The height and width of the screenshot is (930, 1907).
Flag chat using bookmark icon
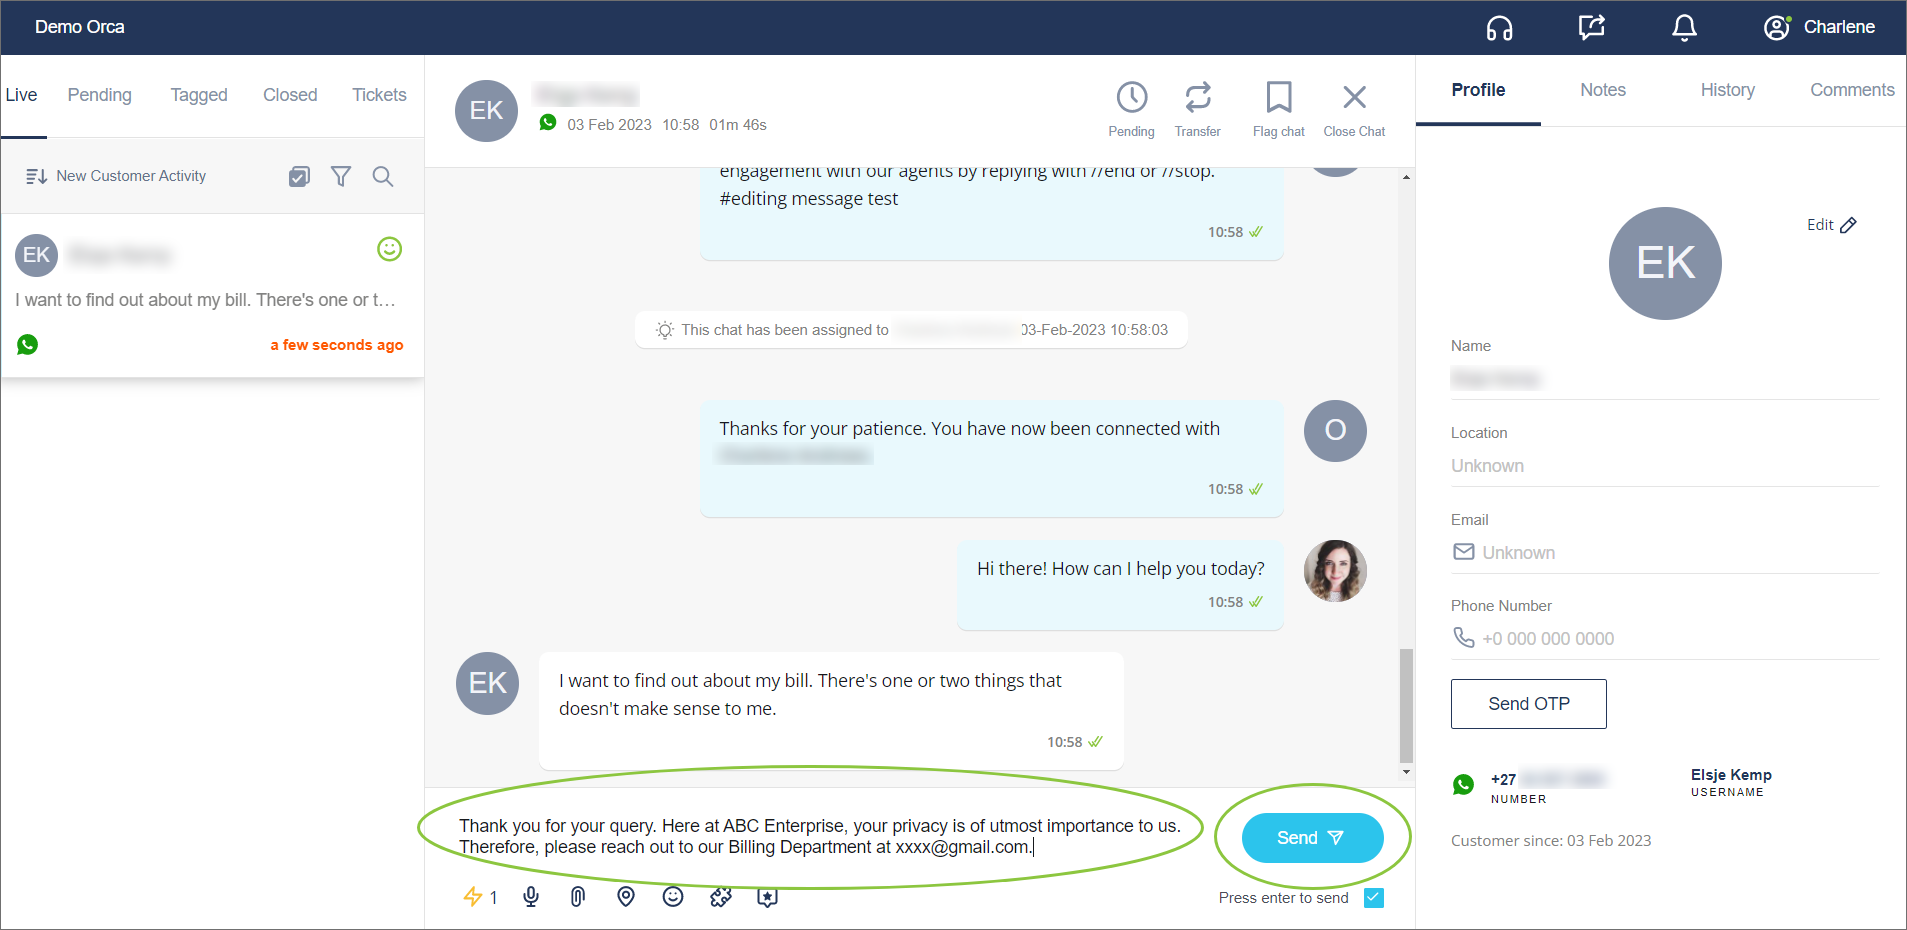1278,98
